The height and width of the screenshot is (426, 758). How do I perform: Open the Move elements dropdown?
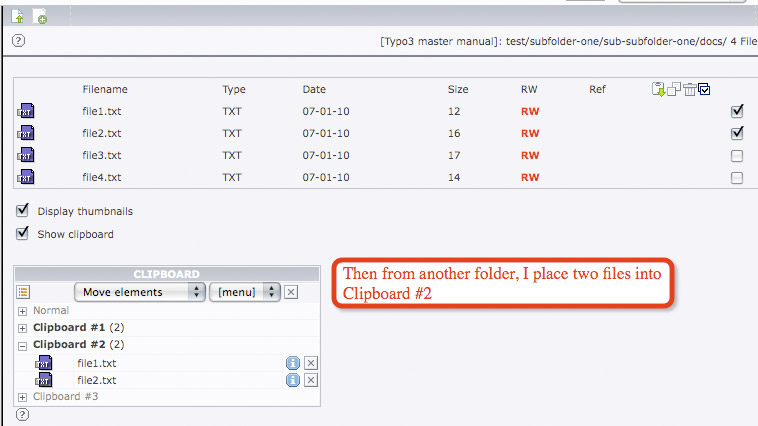click(139, 292)
